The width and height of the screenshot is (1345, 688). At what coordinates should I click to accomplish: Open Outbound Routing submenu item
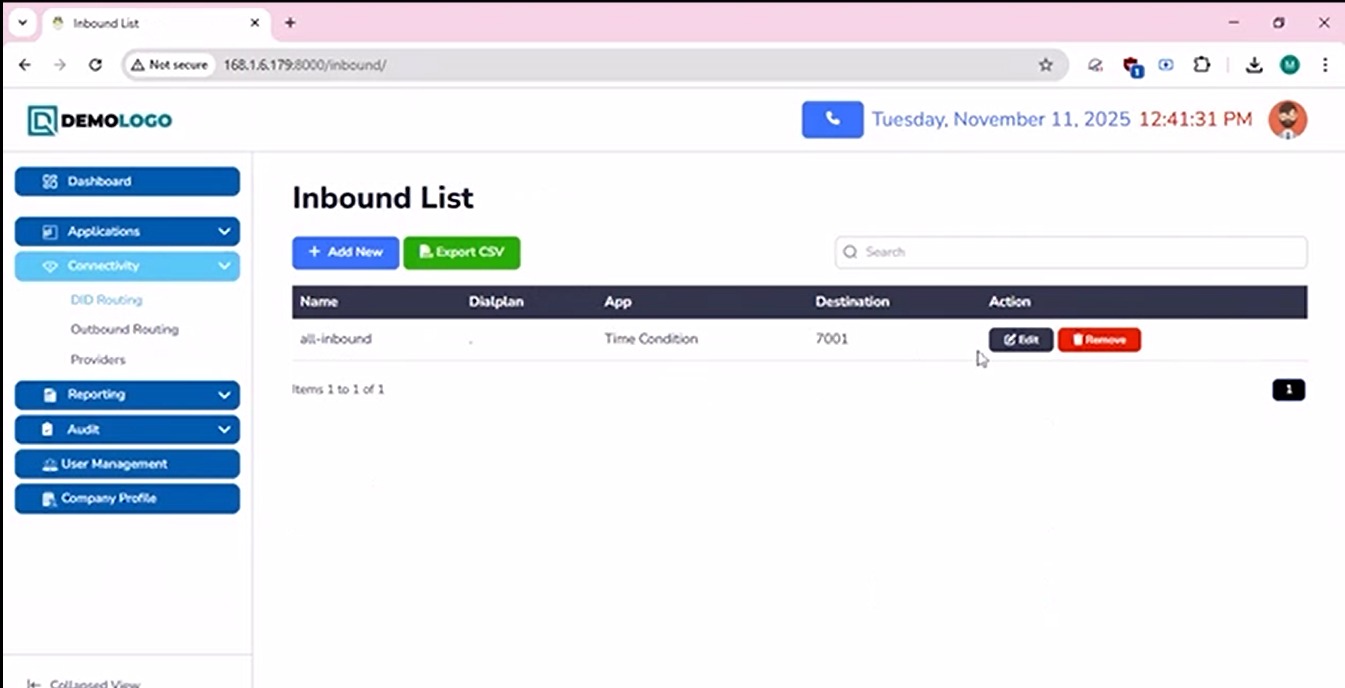click(x=124, y=329)
